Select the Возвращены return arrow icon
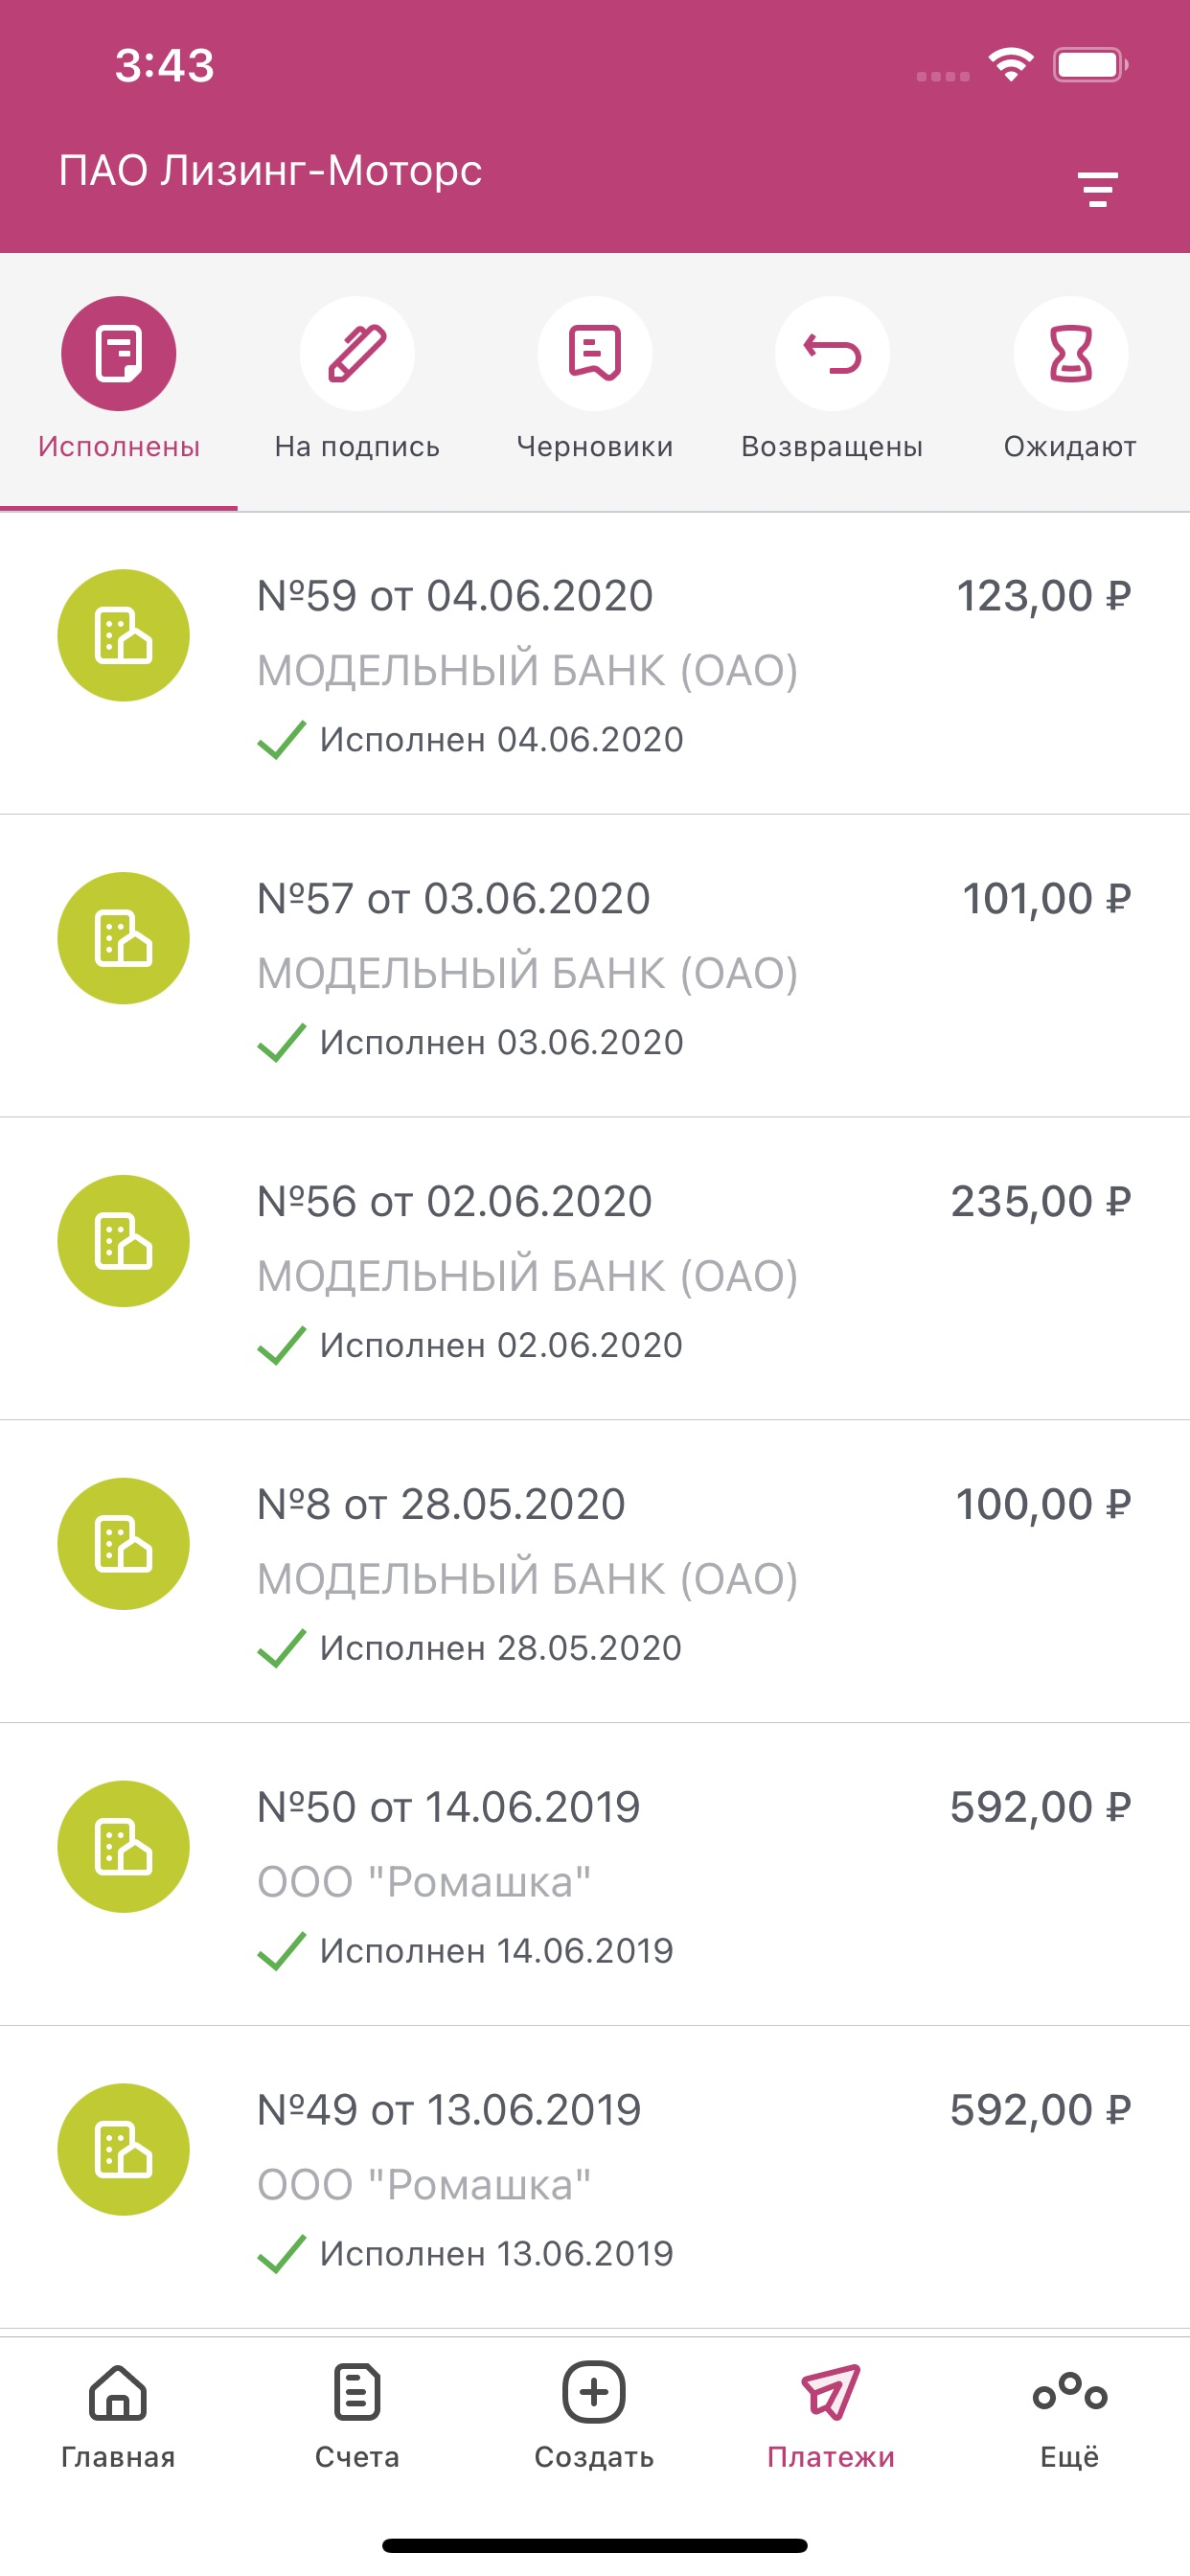 point(832,353)
